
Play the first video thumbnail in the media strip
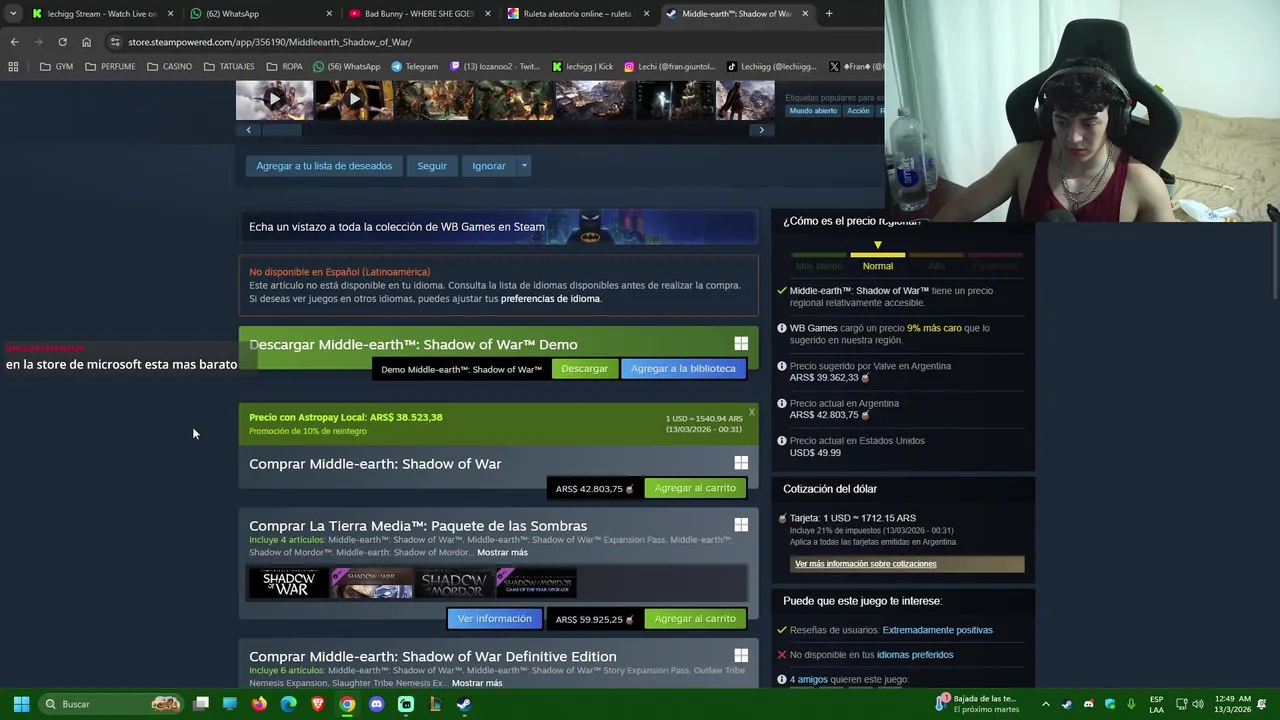(274, 100)
